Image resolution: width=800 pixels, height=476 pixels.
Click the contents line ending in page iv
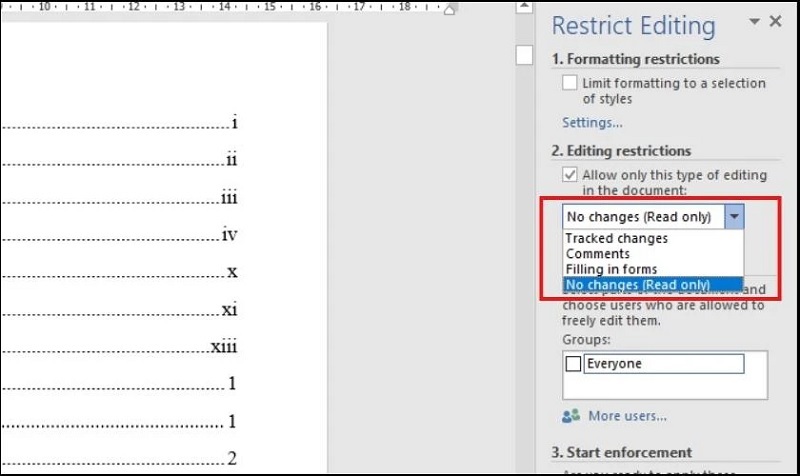pos(120,236)
